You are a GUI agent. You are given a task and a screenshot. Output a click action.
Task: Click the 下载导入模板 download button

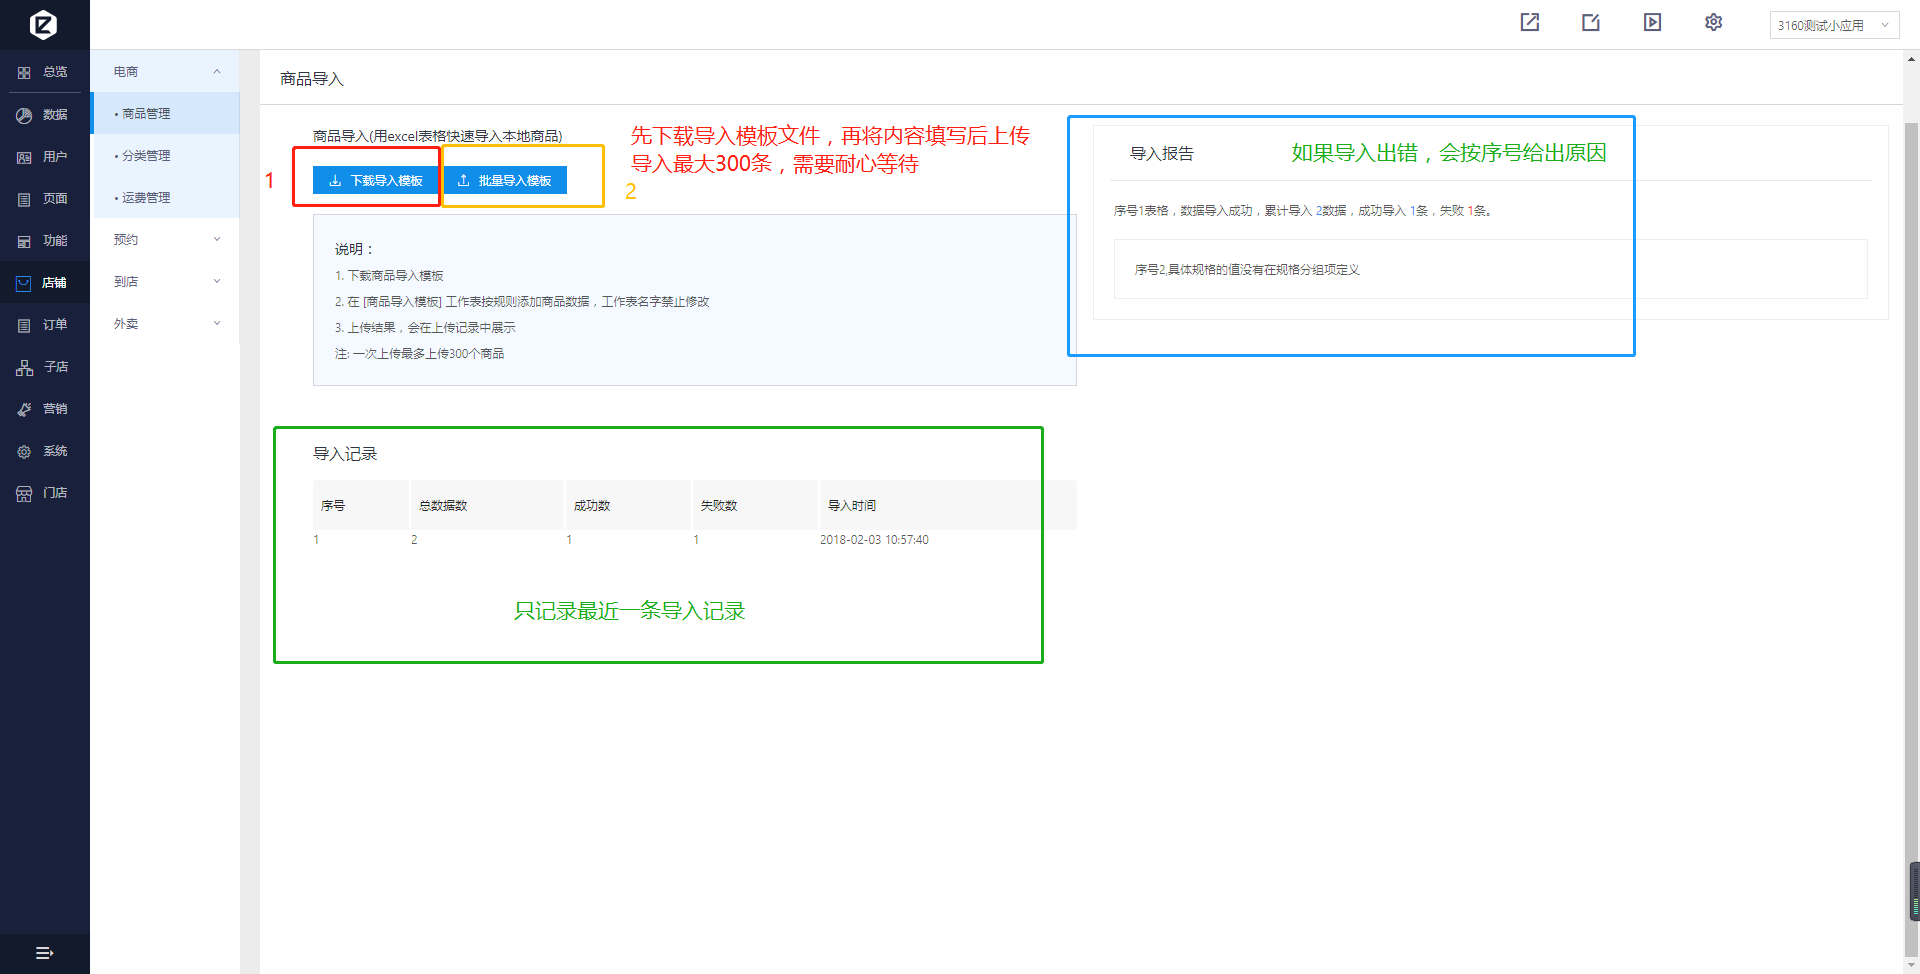tap(375, 180)
